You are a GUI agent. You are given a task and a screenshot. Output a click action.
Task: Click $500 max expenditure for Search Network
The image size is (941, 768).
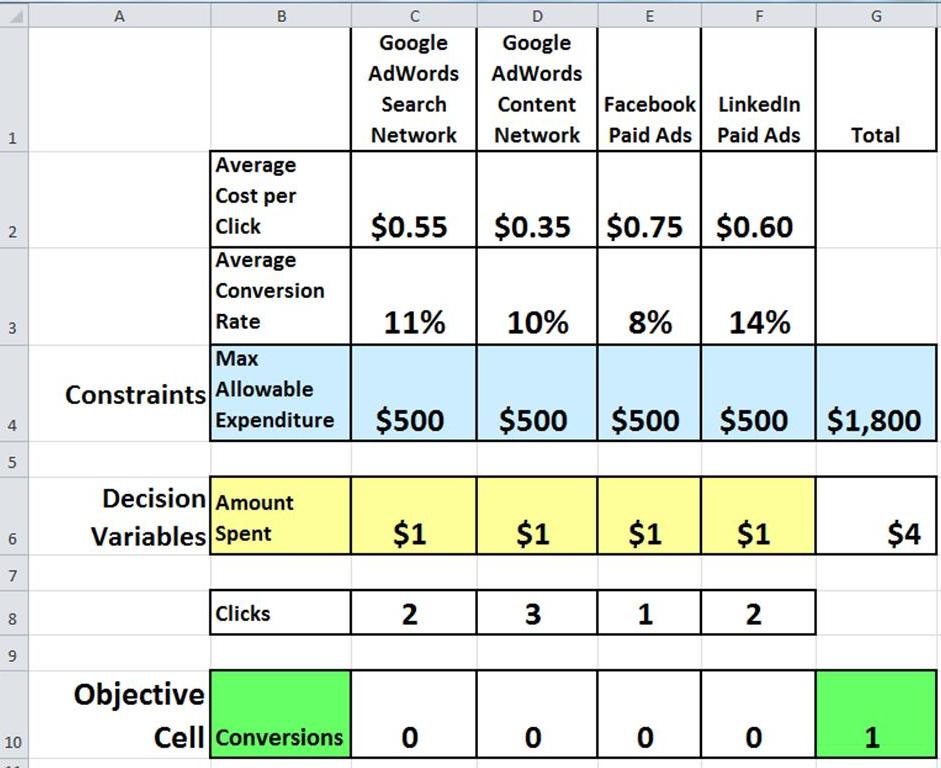[x=414, y=394]
